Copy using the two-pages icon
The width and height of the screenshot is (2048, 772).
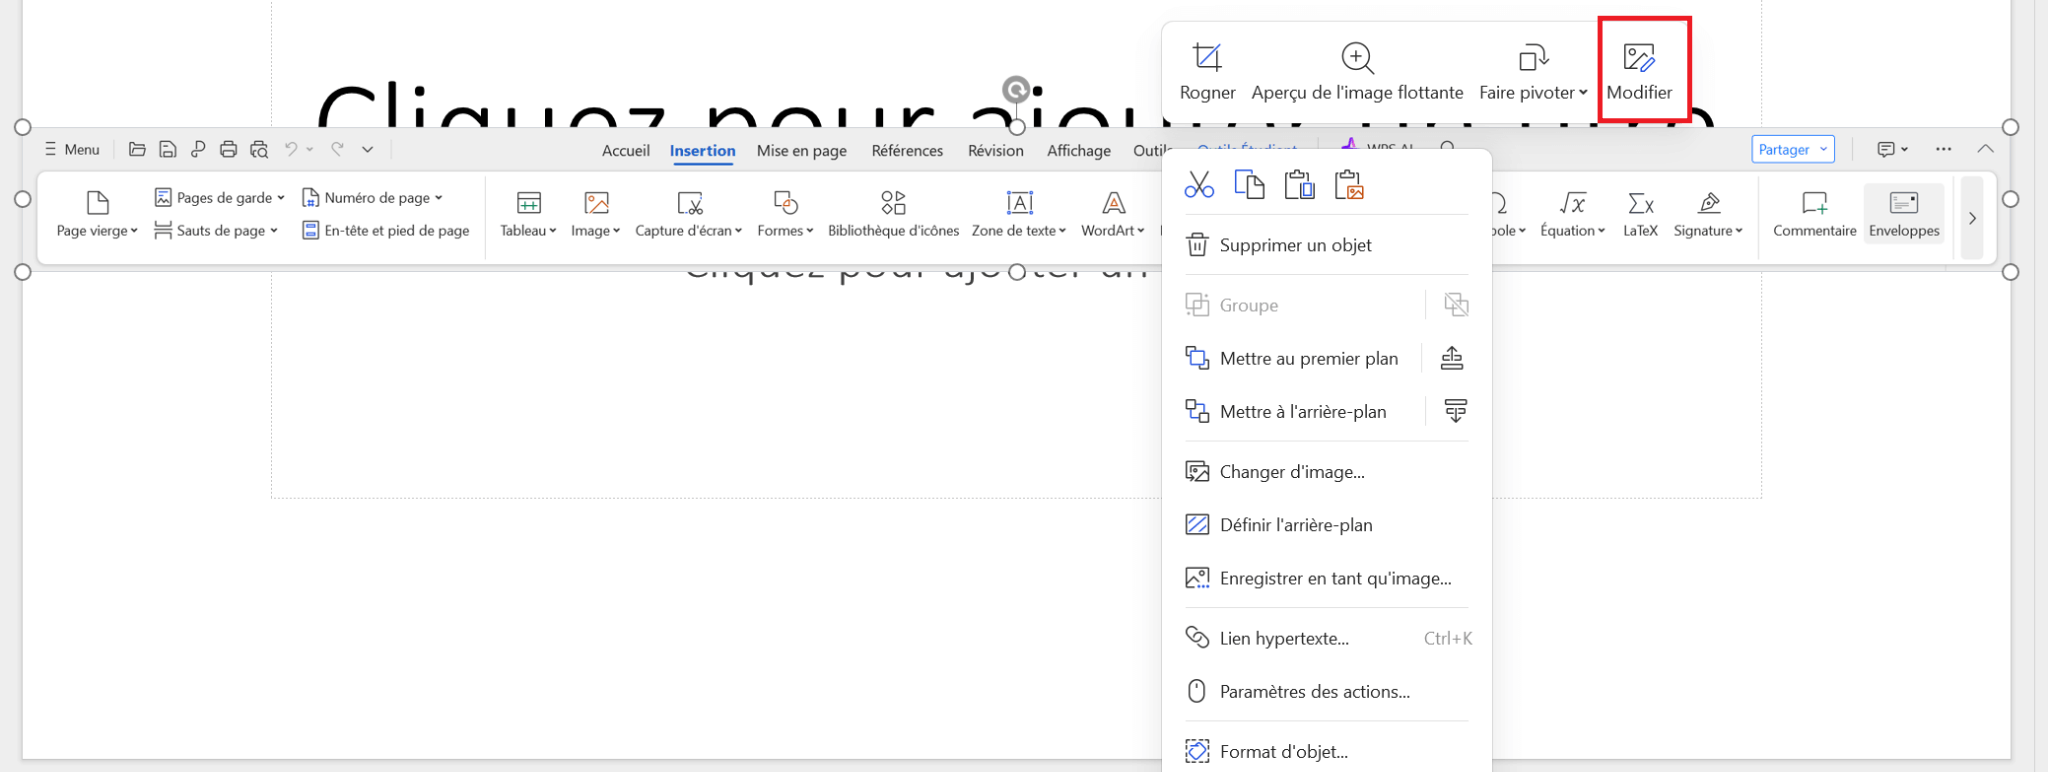pyautogui.click(x=1249, y=185)
